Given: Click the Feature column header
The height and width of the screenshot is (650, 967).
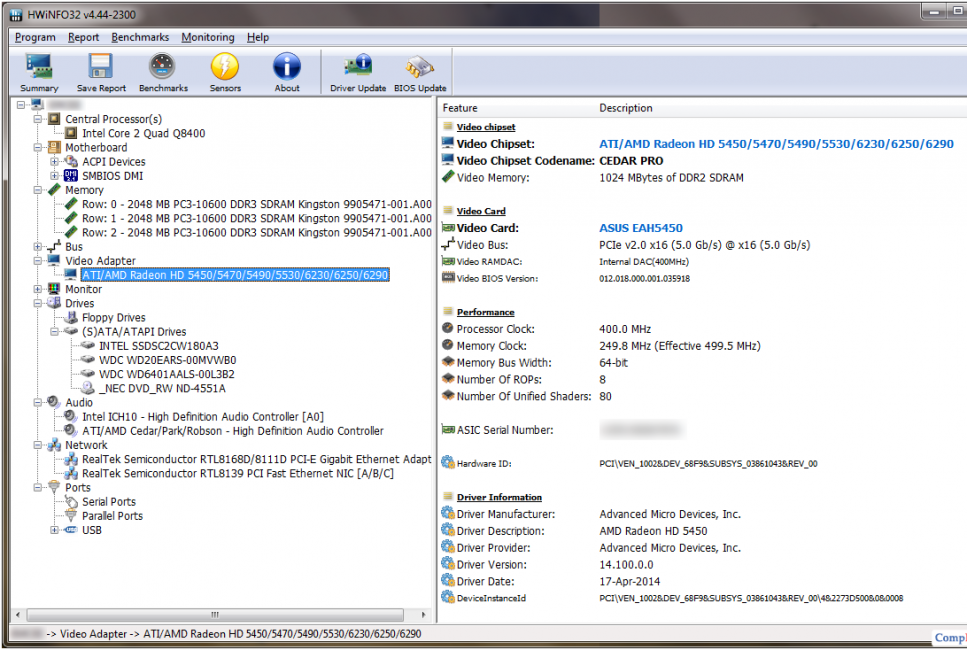Looking at the screenshot, I should click(x=460, y=108).
